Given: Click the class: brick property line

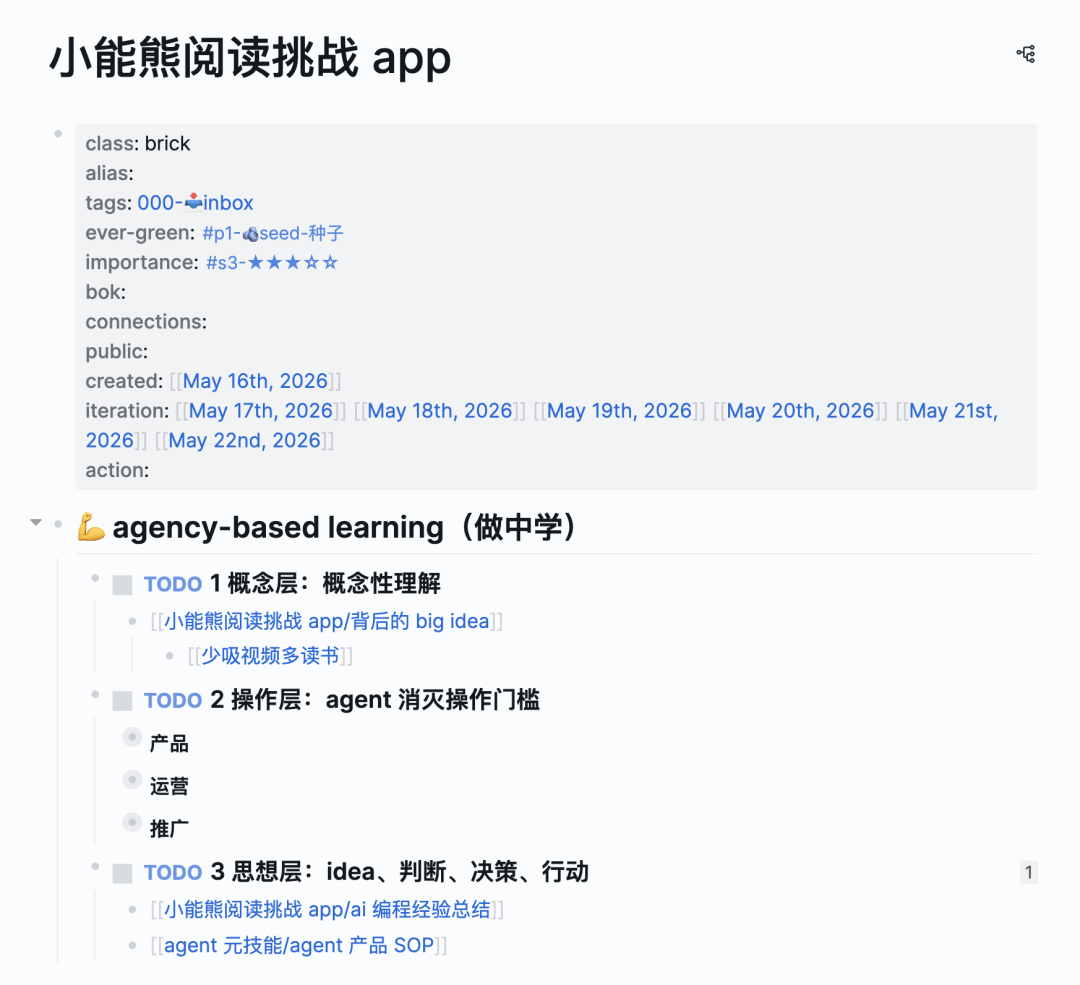Looking at the screenshot, I should pyautogui.click(x=138, y=143).
